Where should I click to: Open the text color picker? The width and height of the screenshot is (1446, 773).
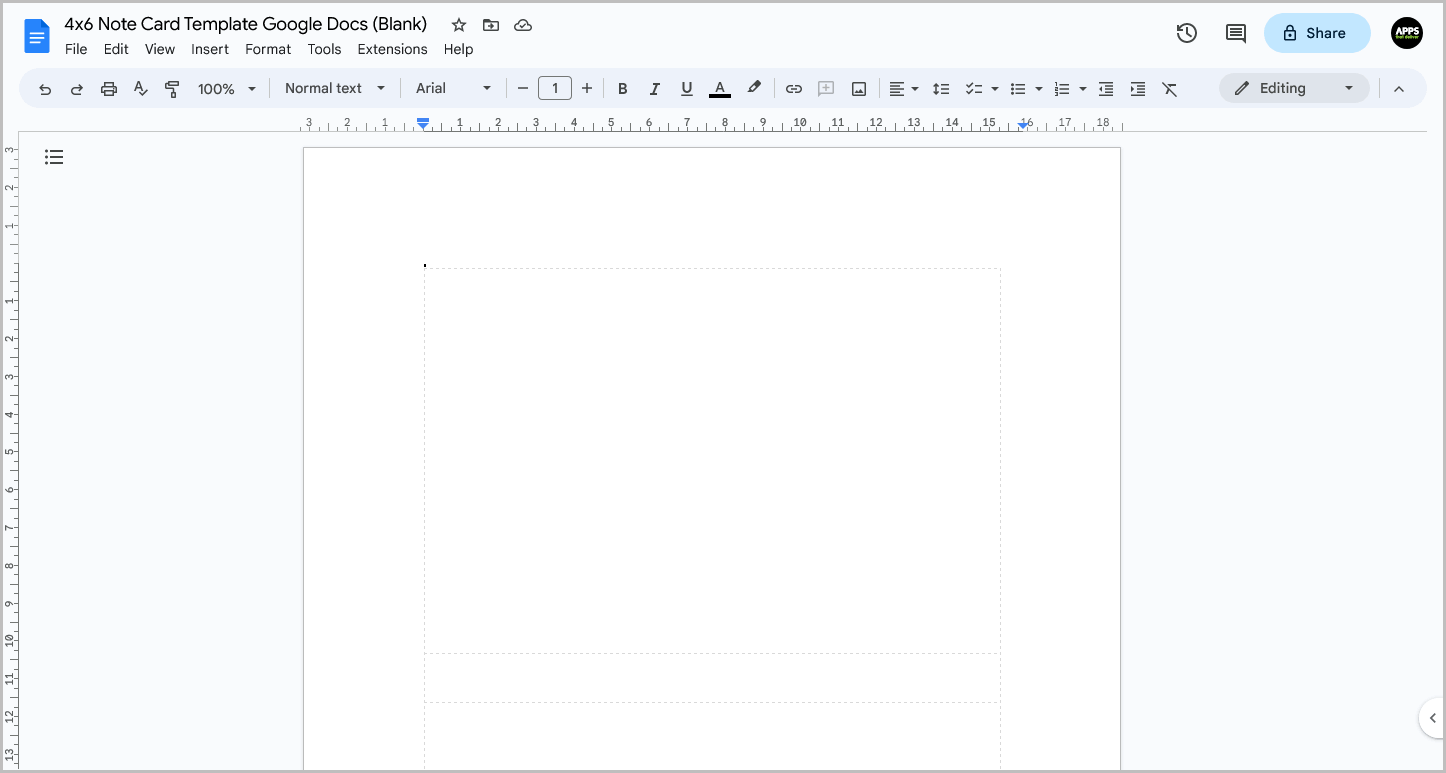[x=719, y=88]
